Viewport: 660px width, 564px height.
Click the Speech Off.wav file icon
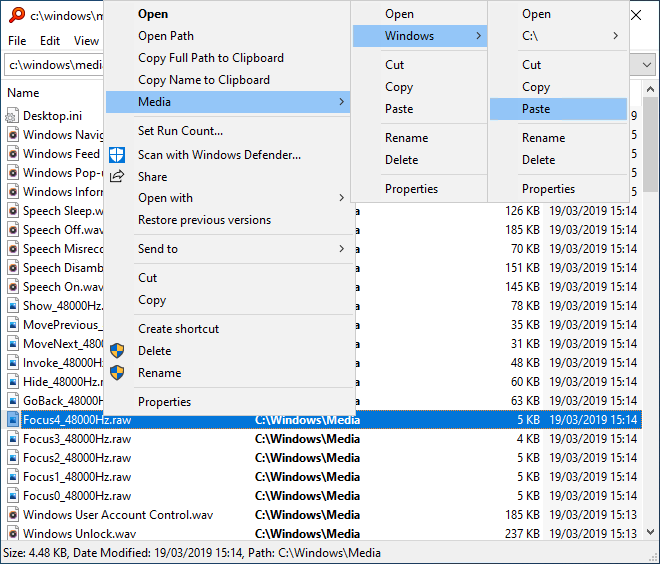13,230
